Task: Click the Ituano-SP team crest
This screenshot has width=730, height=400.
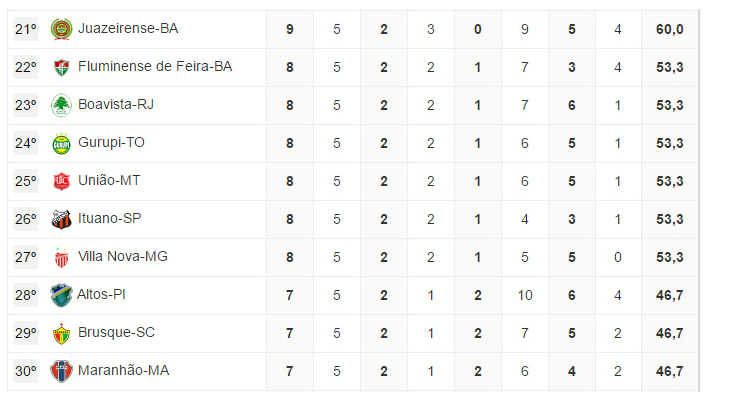Action: [x=61, y=219]
